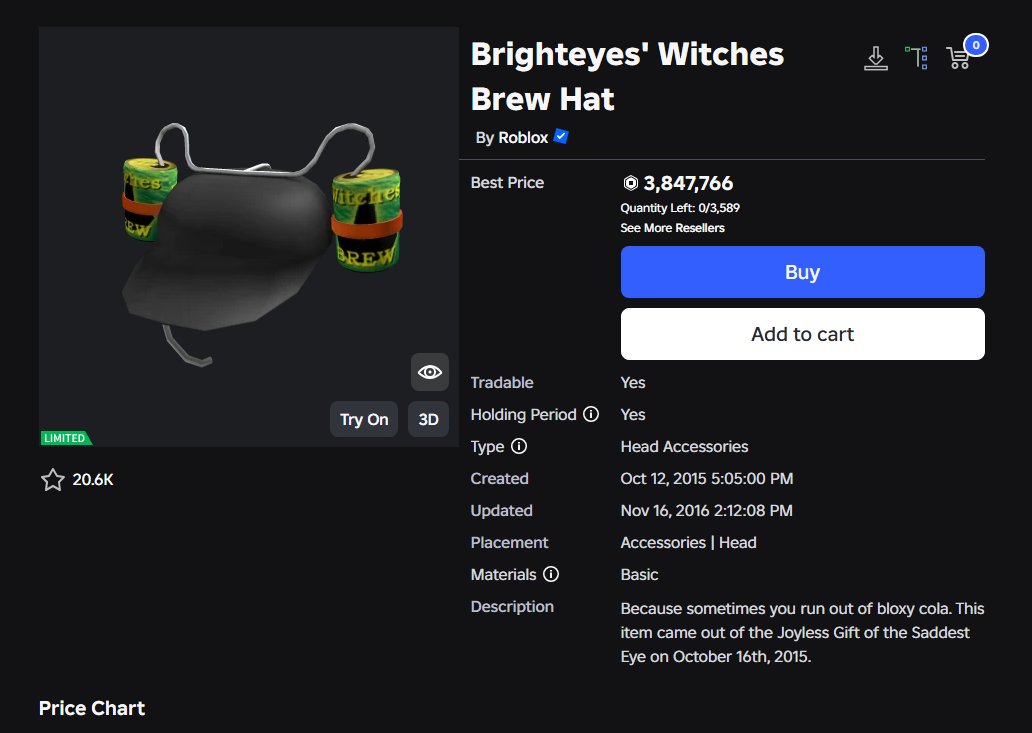
Task: Click the verified badge next to Roblox
Action: click(x=561, y=137)
